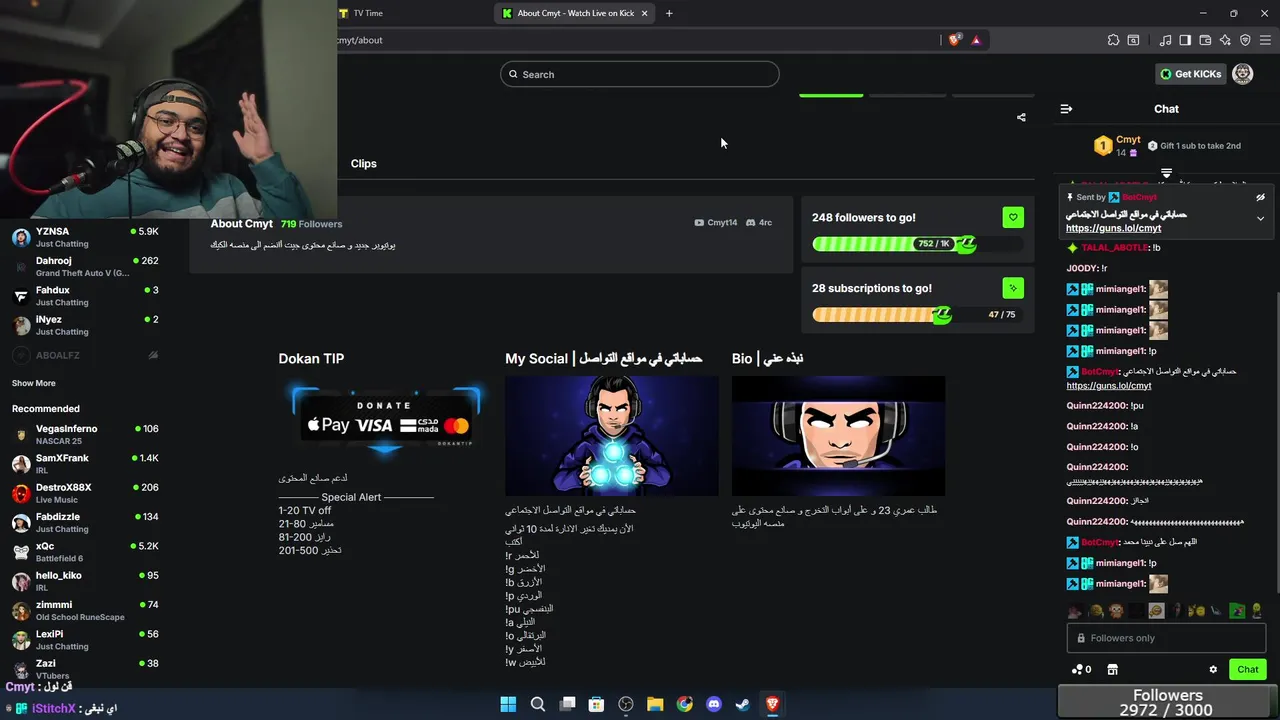The width and height of the screenshot is (1280, 720).
Task: Open VegasInferno NASCAR 25 channel
Action: (85, 434)
